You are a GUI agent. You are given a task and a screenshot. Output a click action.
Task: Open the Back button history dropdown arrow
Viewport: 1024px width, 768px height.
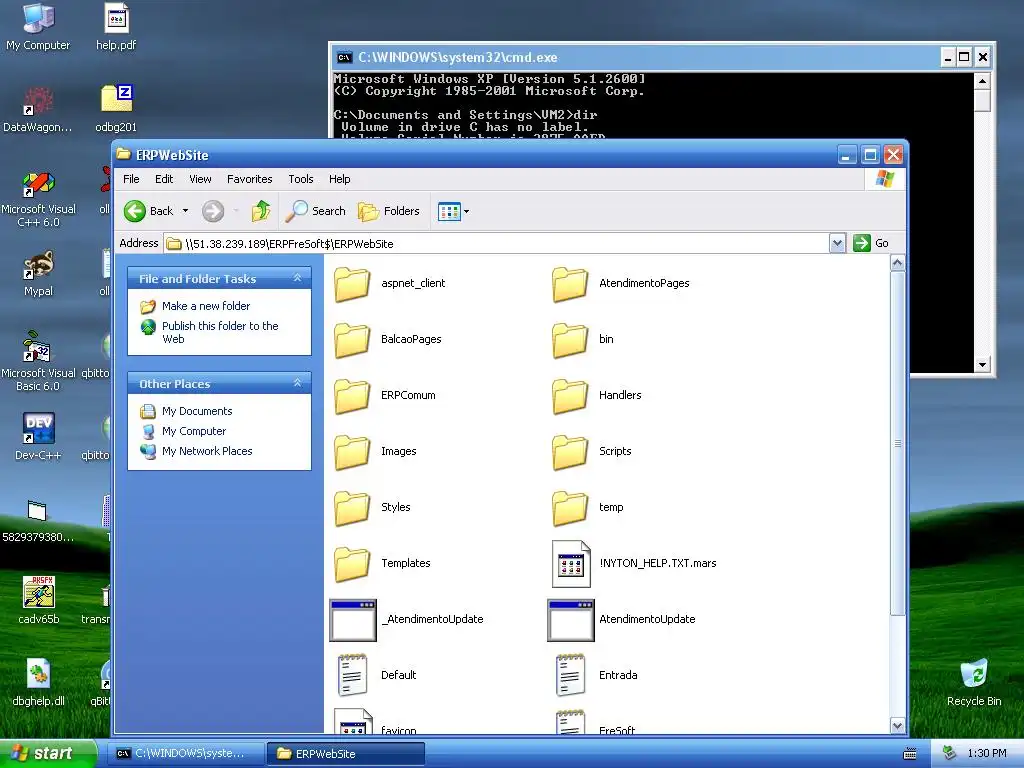point(185,211)
